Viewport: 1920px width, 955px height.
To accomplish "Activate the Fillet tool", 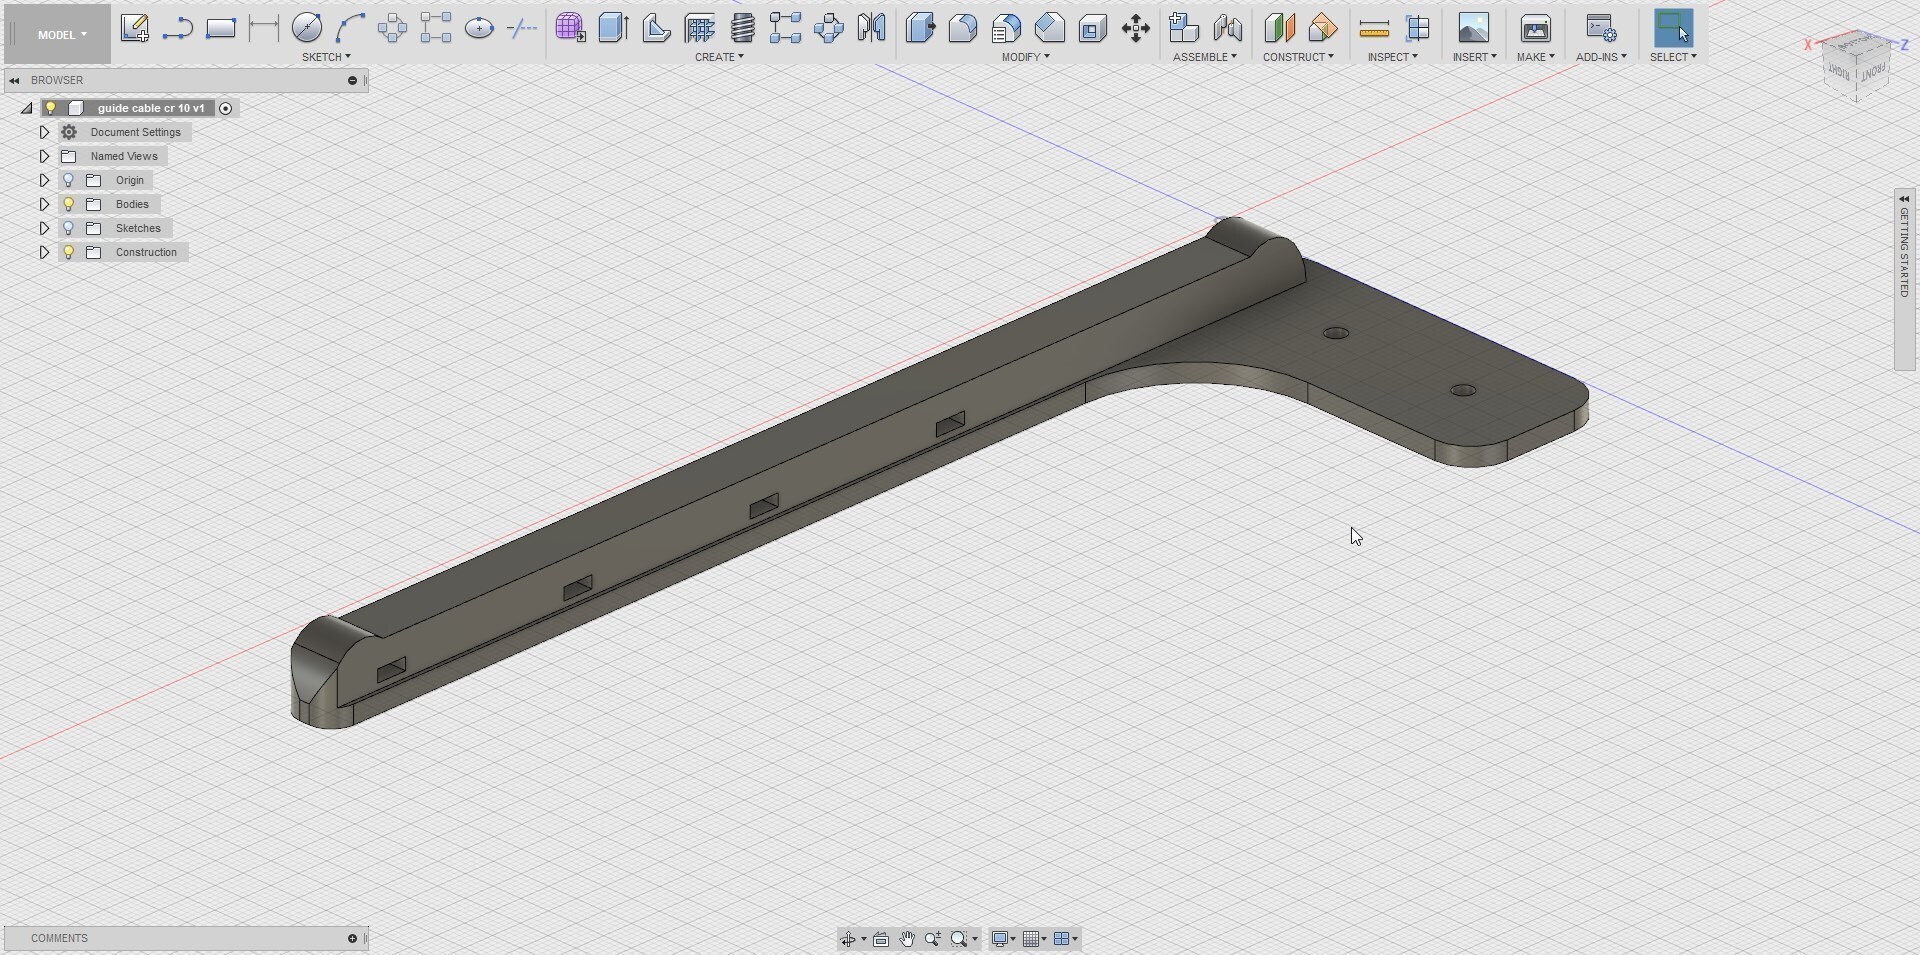I will pos(963,28).
